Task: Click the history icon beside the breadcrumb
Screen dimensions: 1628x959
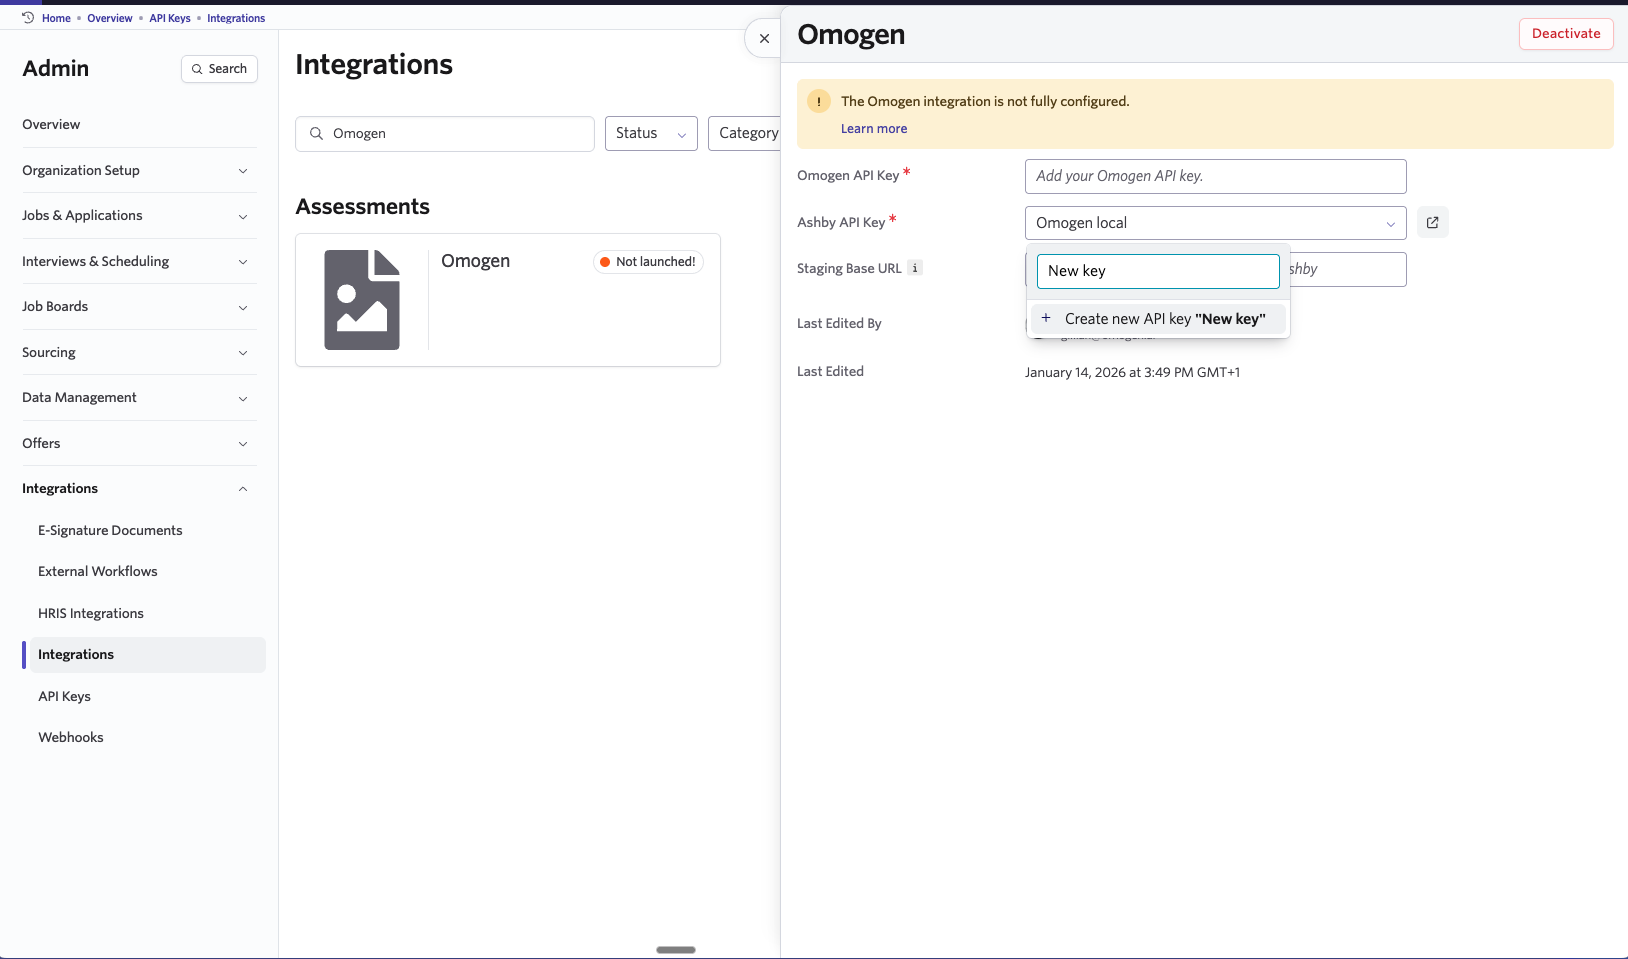Action: (27, 17)
